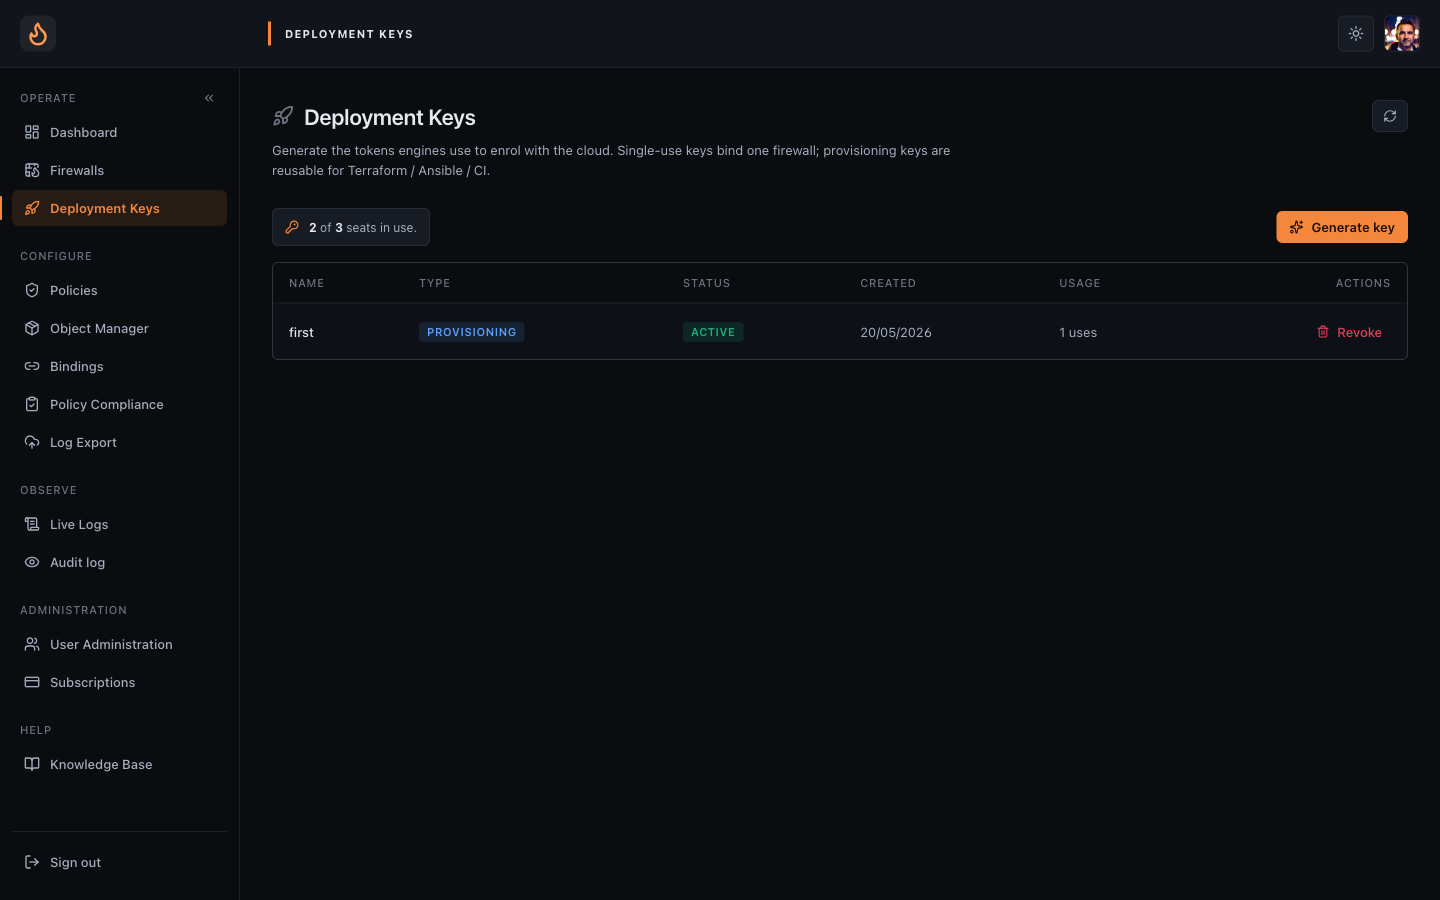
Task: Click the '1 uses' usage cell
Action: click(x=1078, y=332)
